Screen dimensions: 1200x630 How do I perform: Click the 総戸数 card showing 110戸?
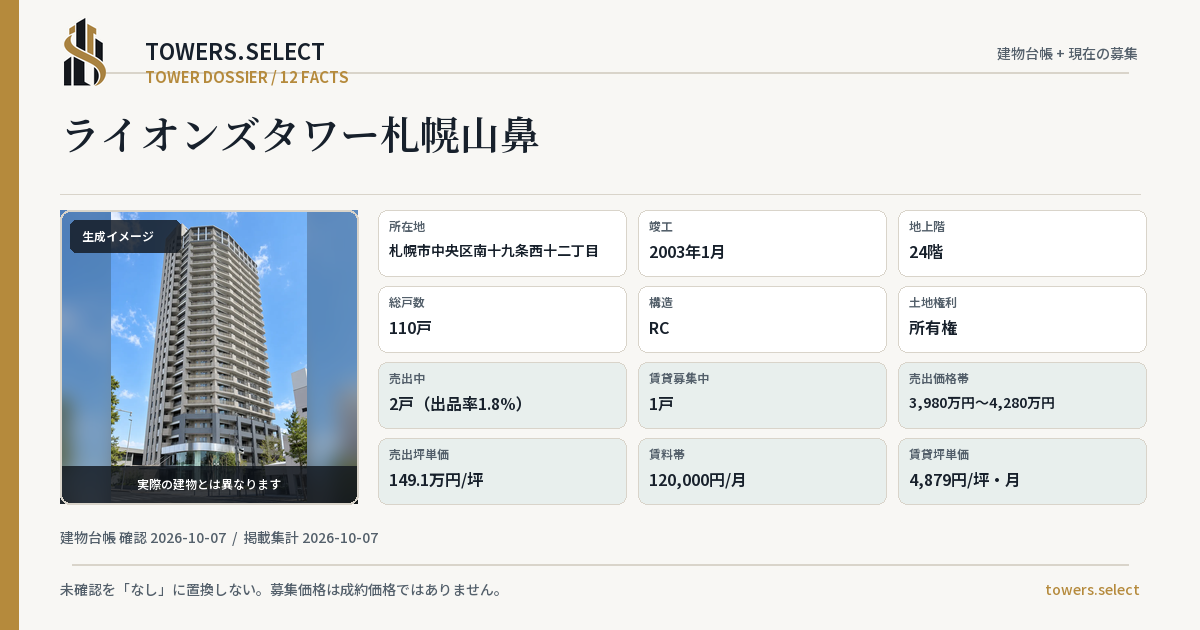point(502,319)
